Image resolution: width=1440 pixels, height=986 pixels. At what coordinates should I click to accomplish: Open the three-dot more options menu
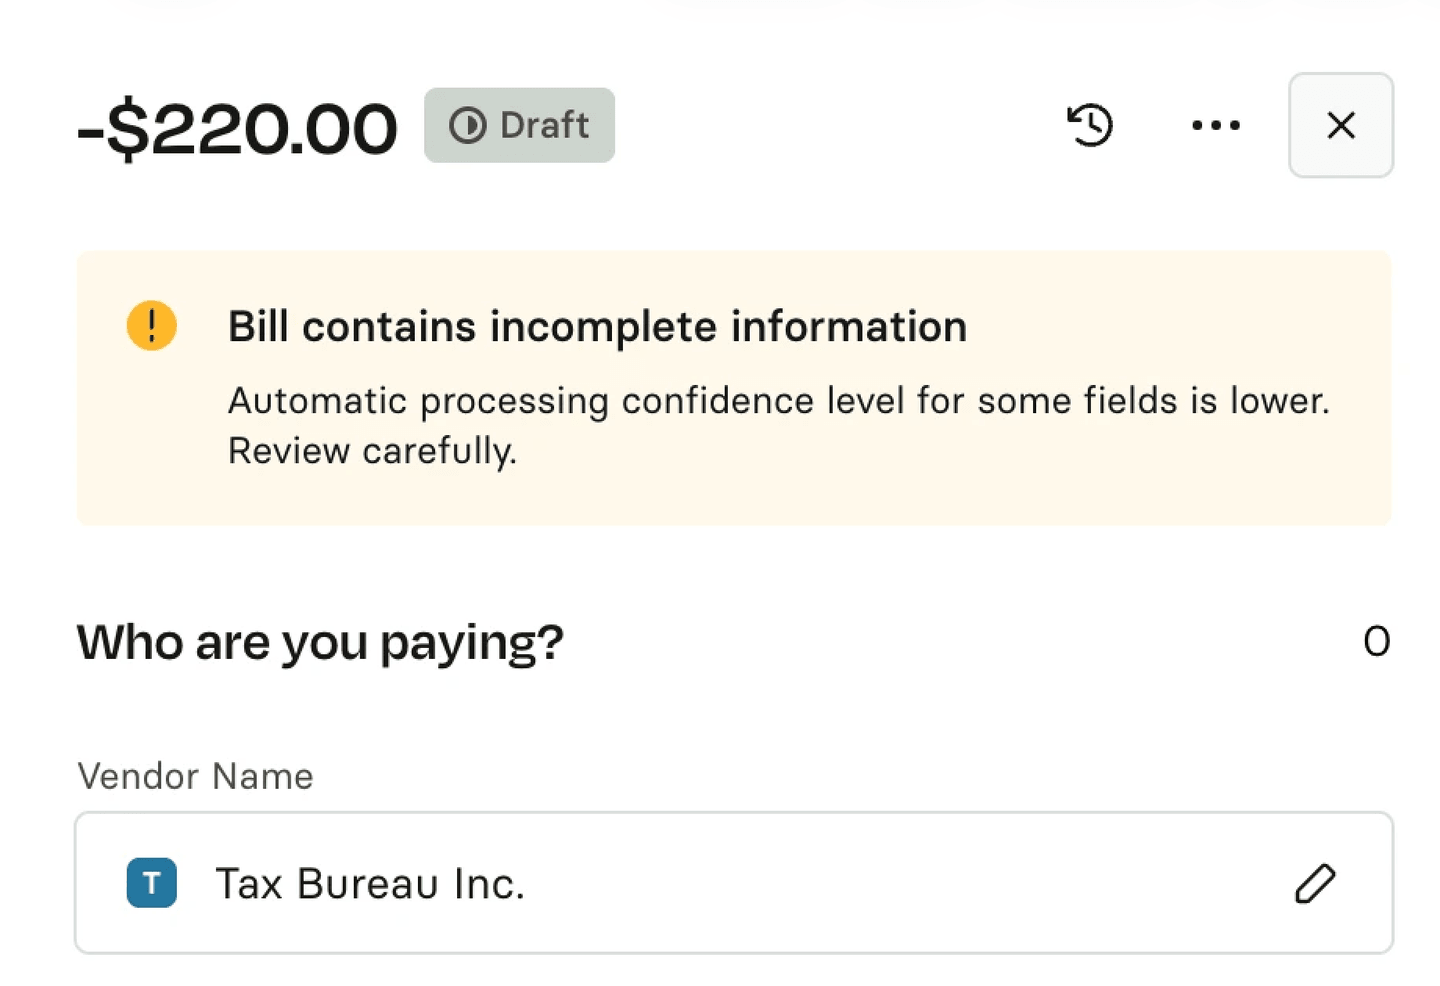click(1216, 125)
